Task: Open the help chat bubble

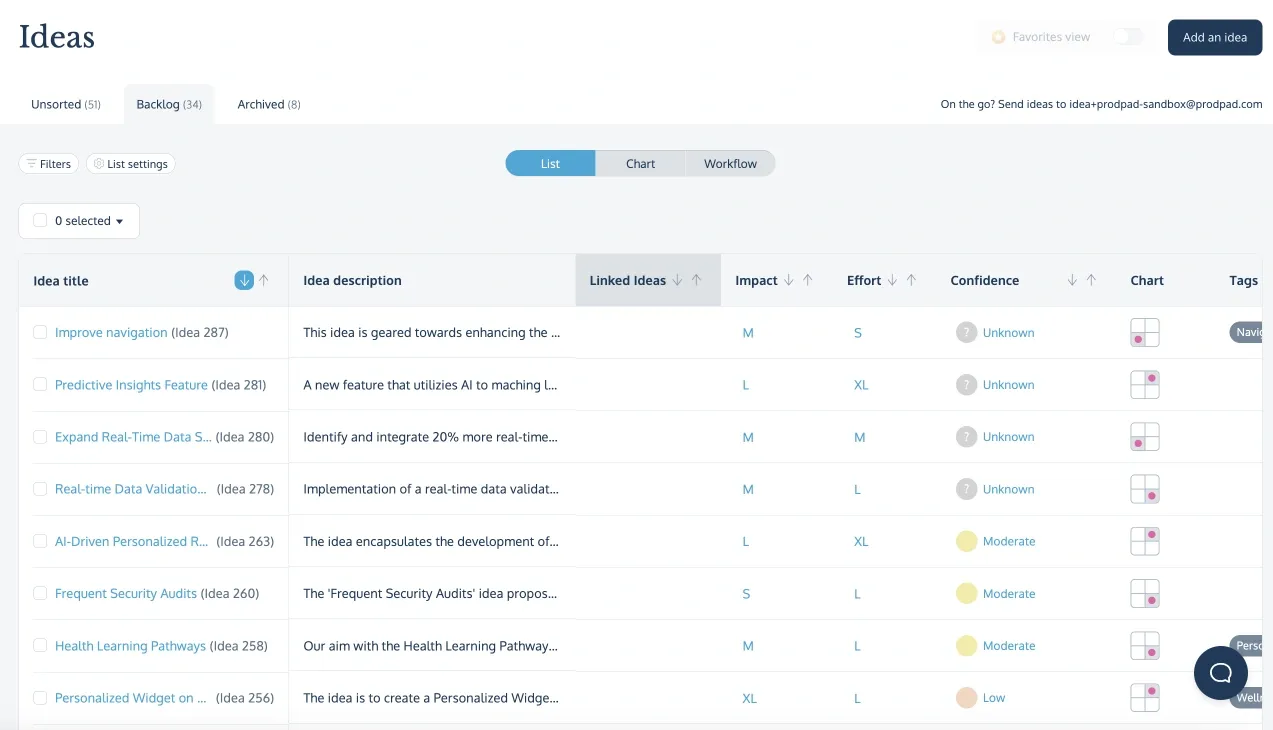Action: coord(1220,673)
